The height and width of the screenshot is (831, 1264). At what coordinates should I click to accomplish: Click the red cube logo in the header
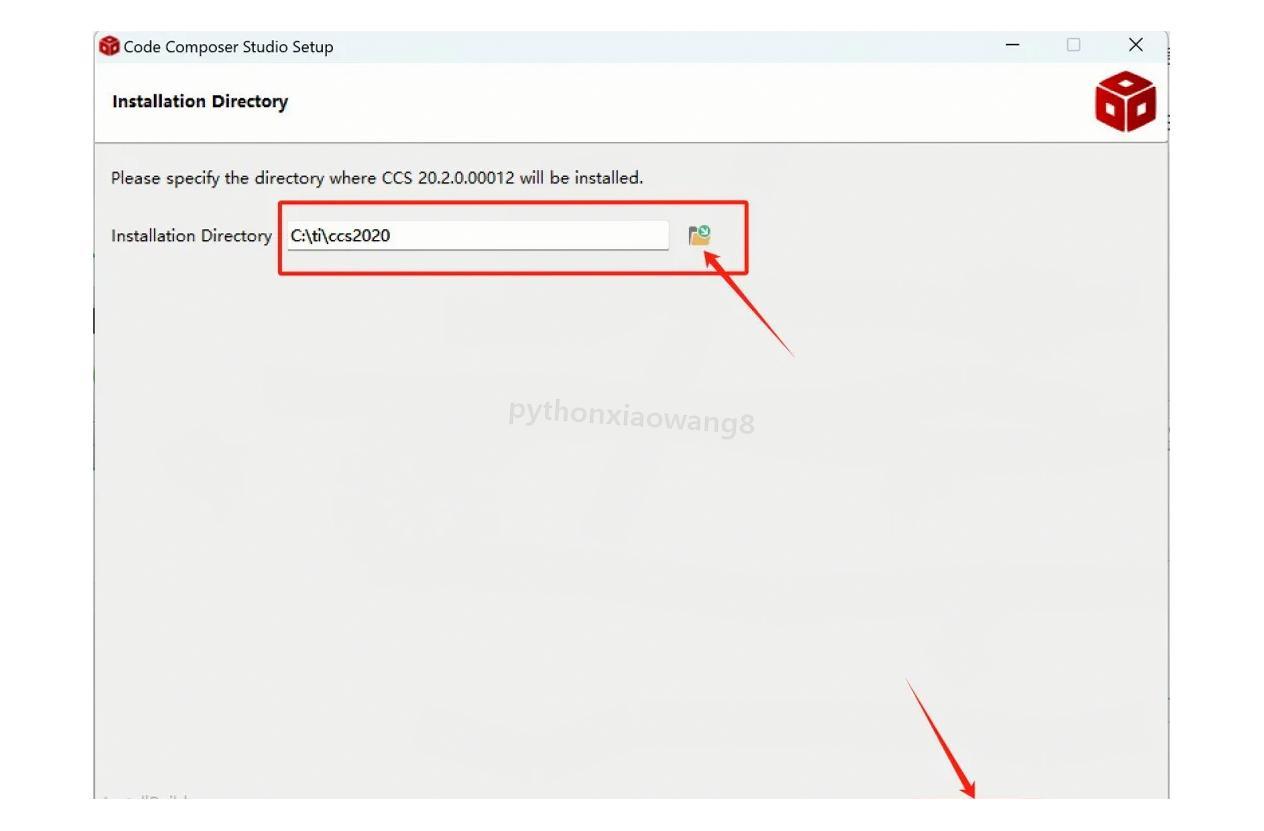(1125, 101)
